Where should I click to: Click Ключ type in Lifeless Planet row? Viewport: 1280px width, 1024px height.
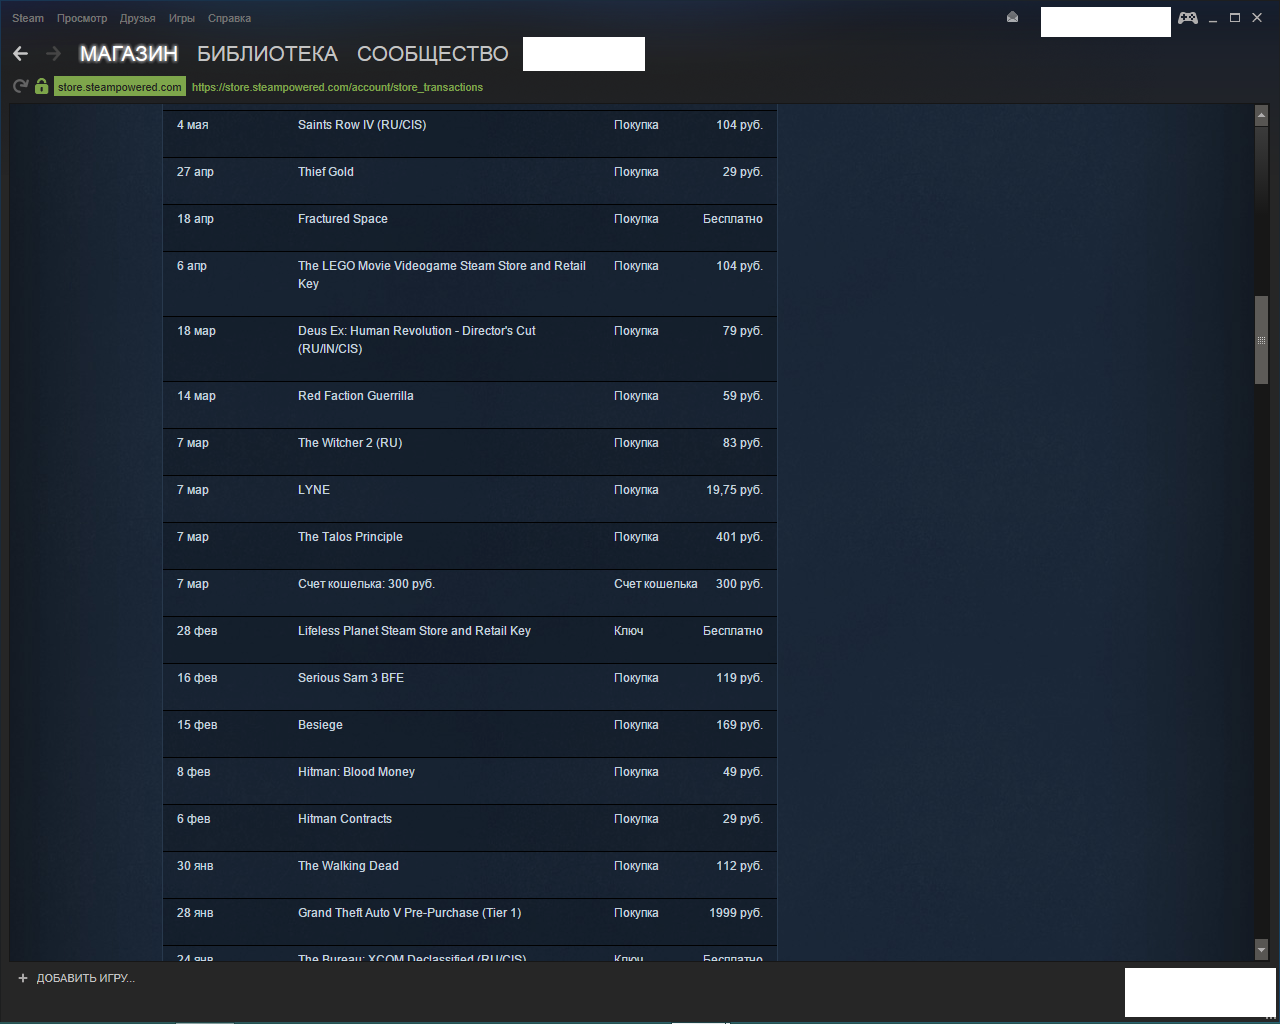629,631
